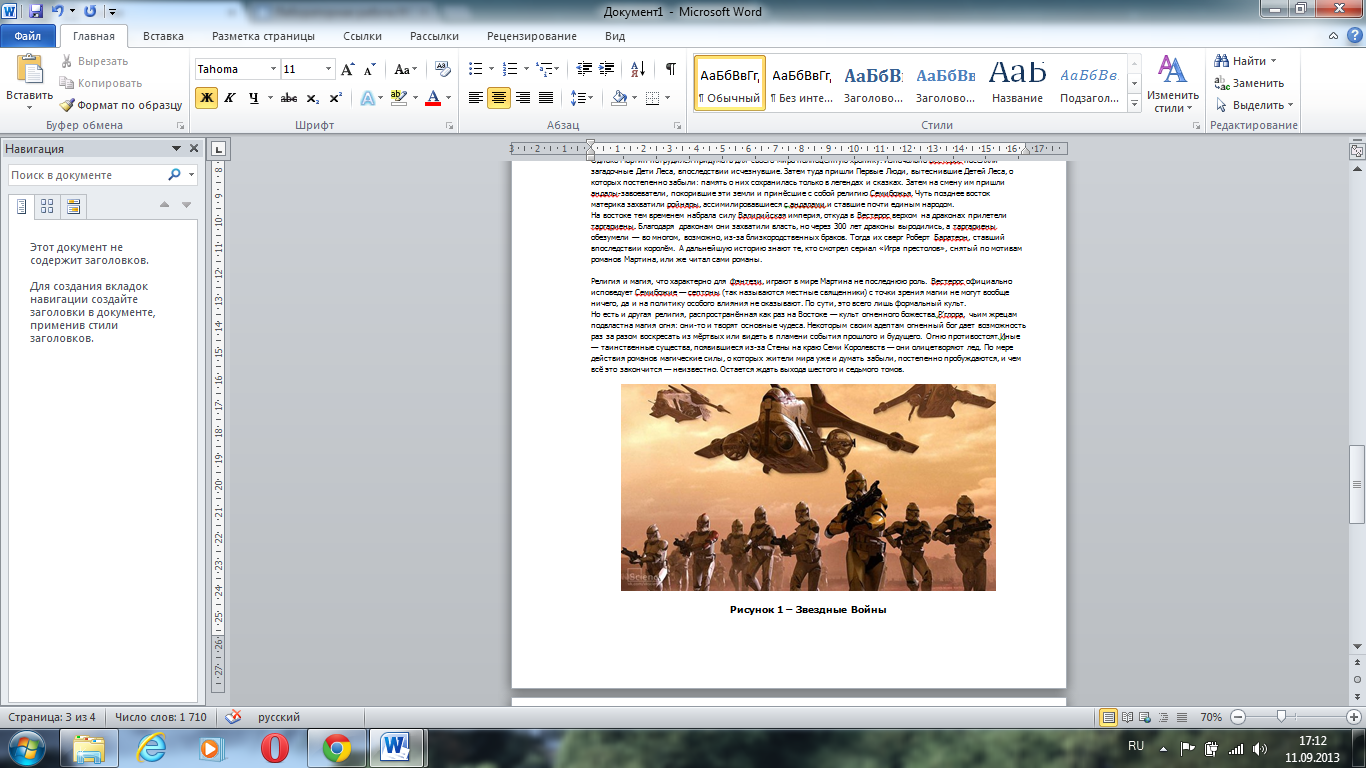The image size is (1366, 768).
Task: Switch to the Mailings (Рассылки) tab
Action: (434, 36)
